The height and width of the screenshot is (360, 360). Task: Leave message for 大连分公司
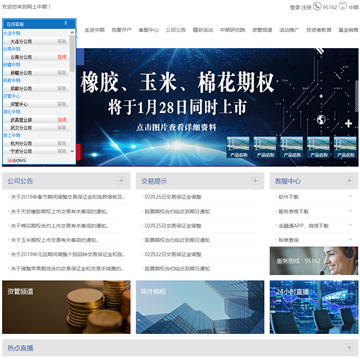tap(62, 41)
